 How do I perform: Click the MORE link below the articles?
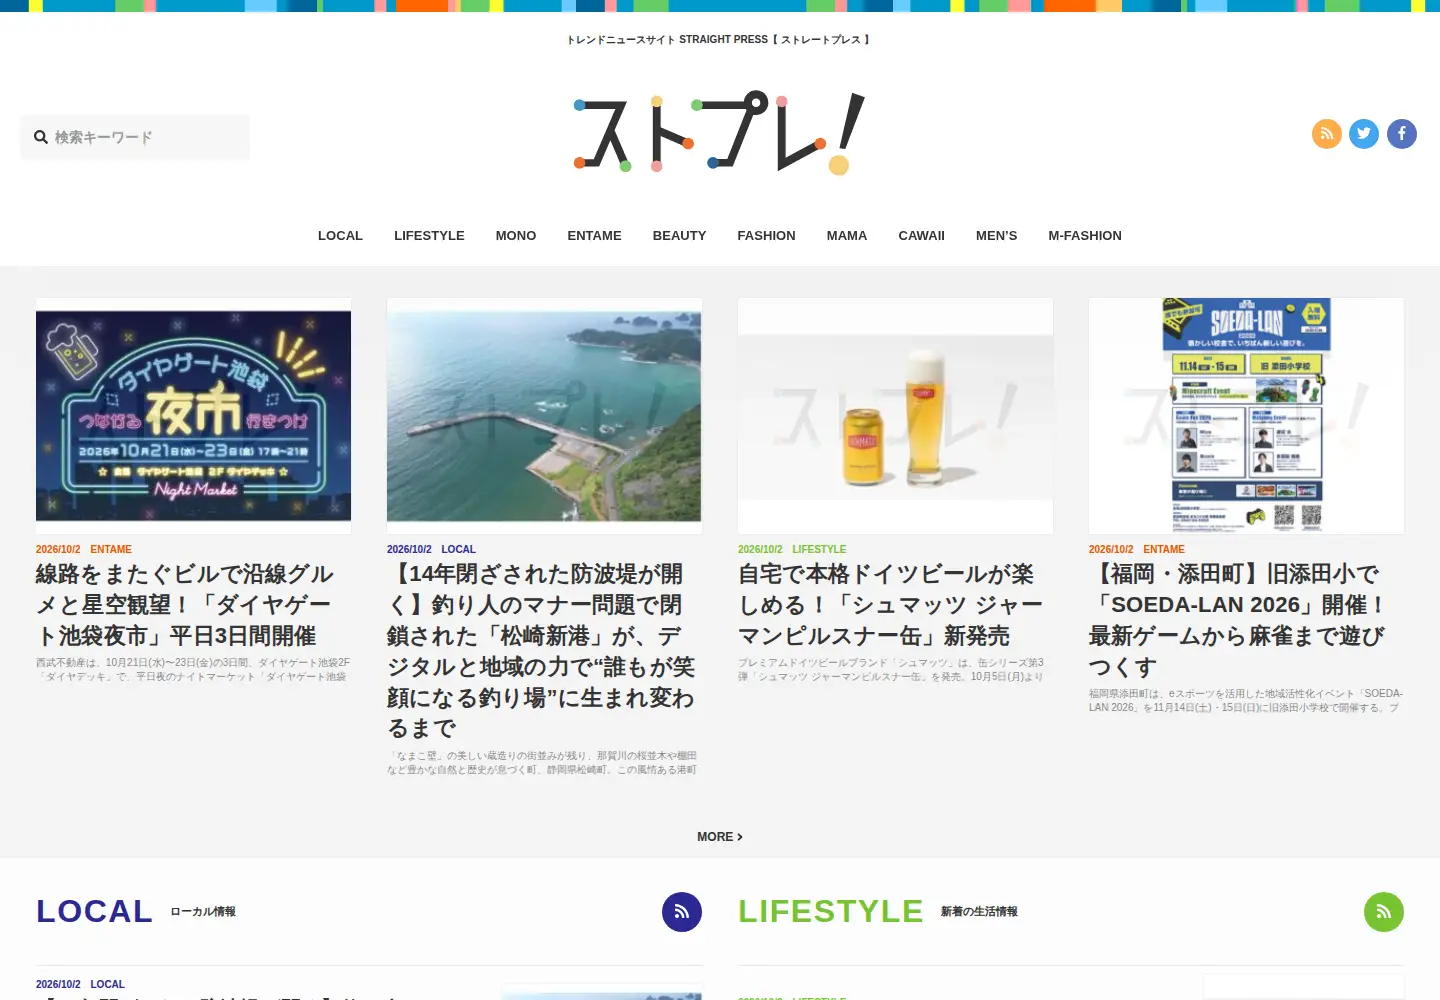coord(720,837)
